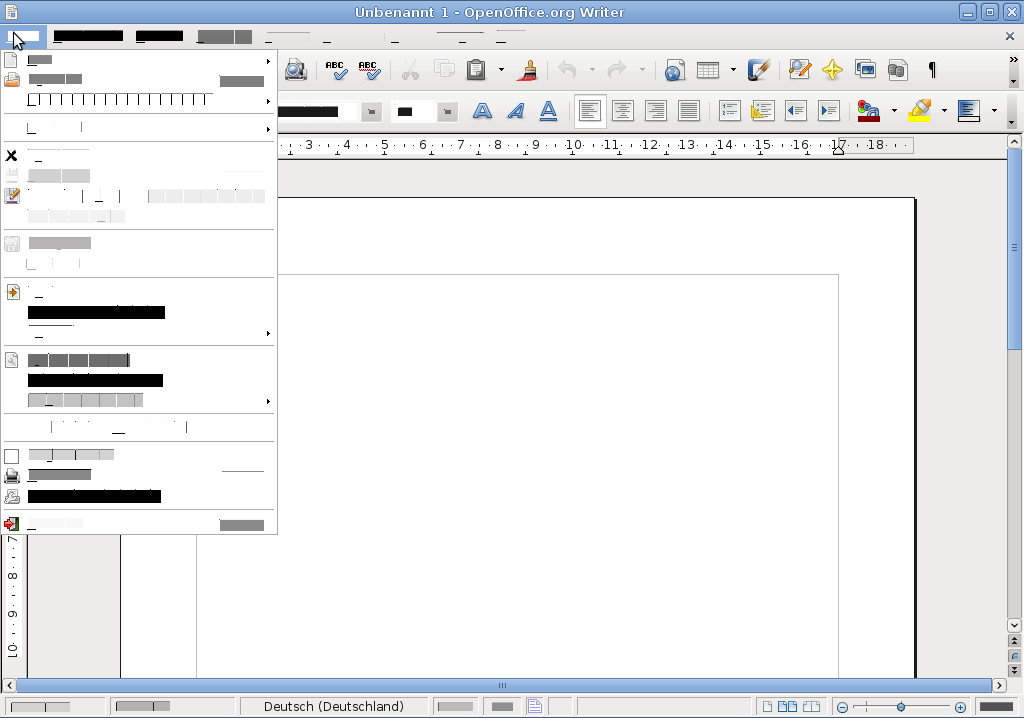Insert a hyperlink using the globe icon
The image size is (1024, 718).
pos(674,70)
